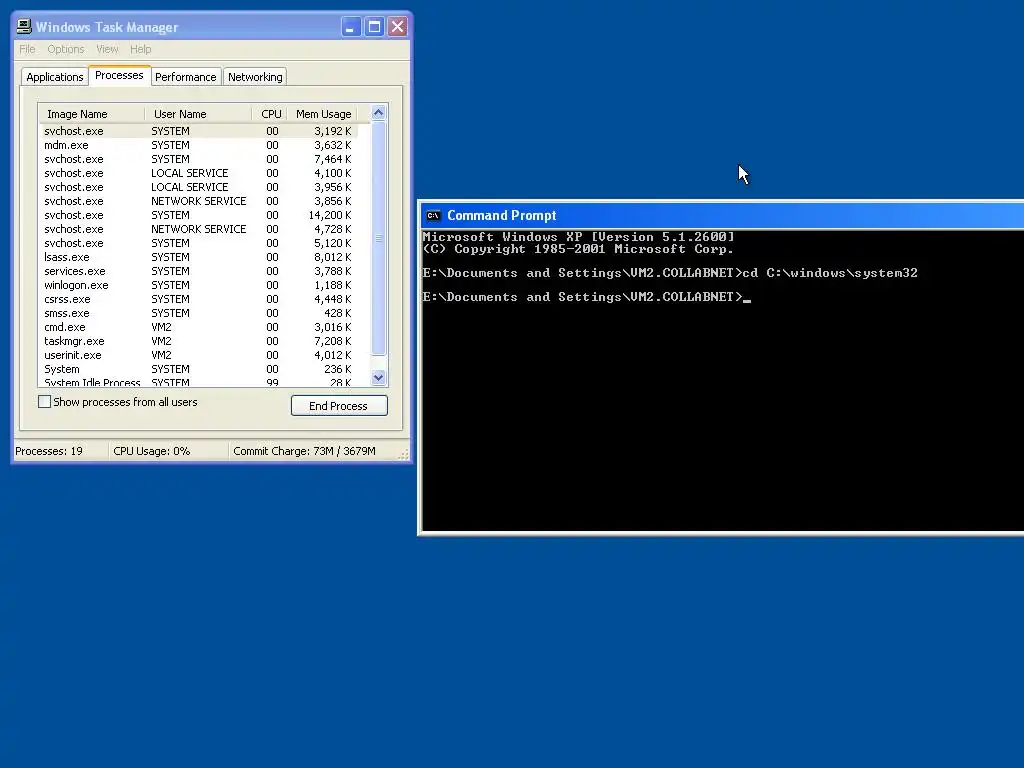Select the csrss.exe process row
Image resolution: width=1024 pixels, height=768 pixels.
[199, 299]
